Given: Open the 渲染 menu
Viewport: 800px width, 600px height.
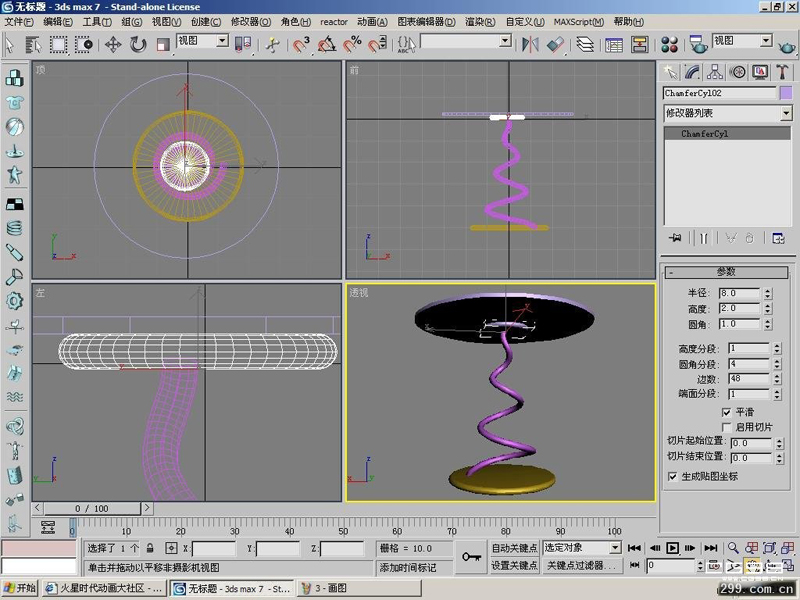Looking at the screenshot, I should click(480, 22).
